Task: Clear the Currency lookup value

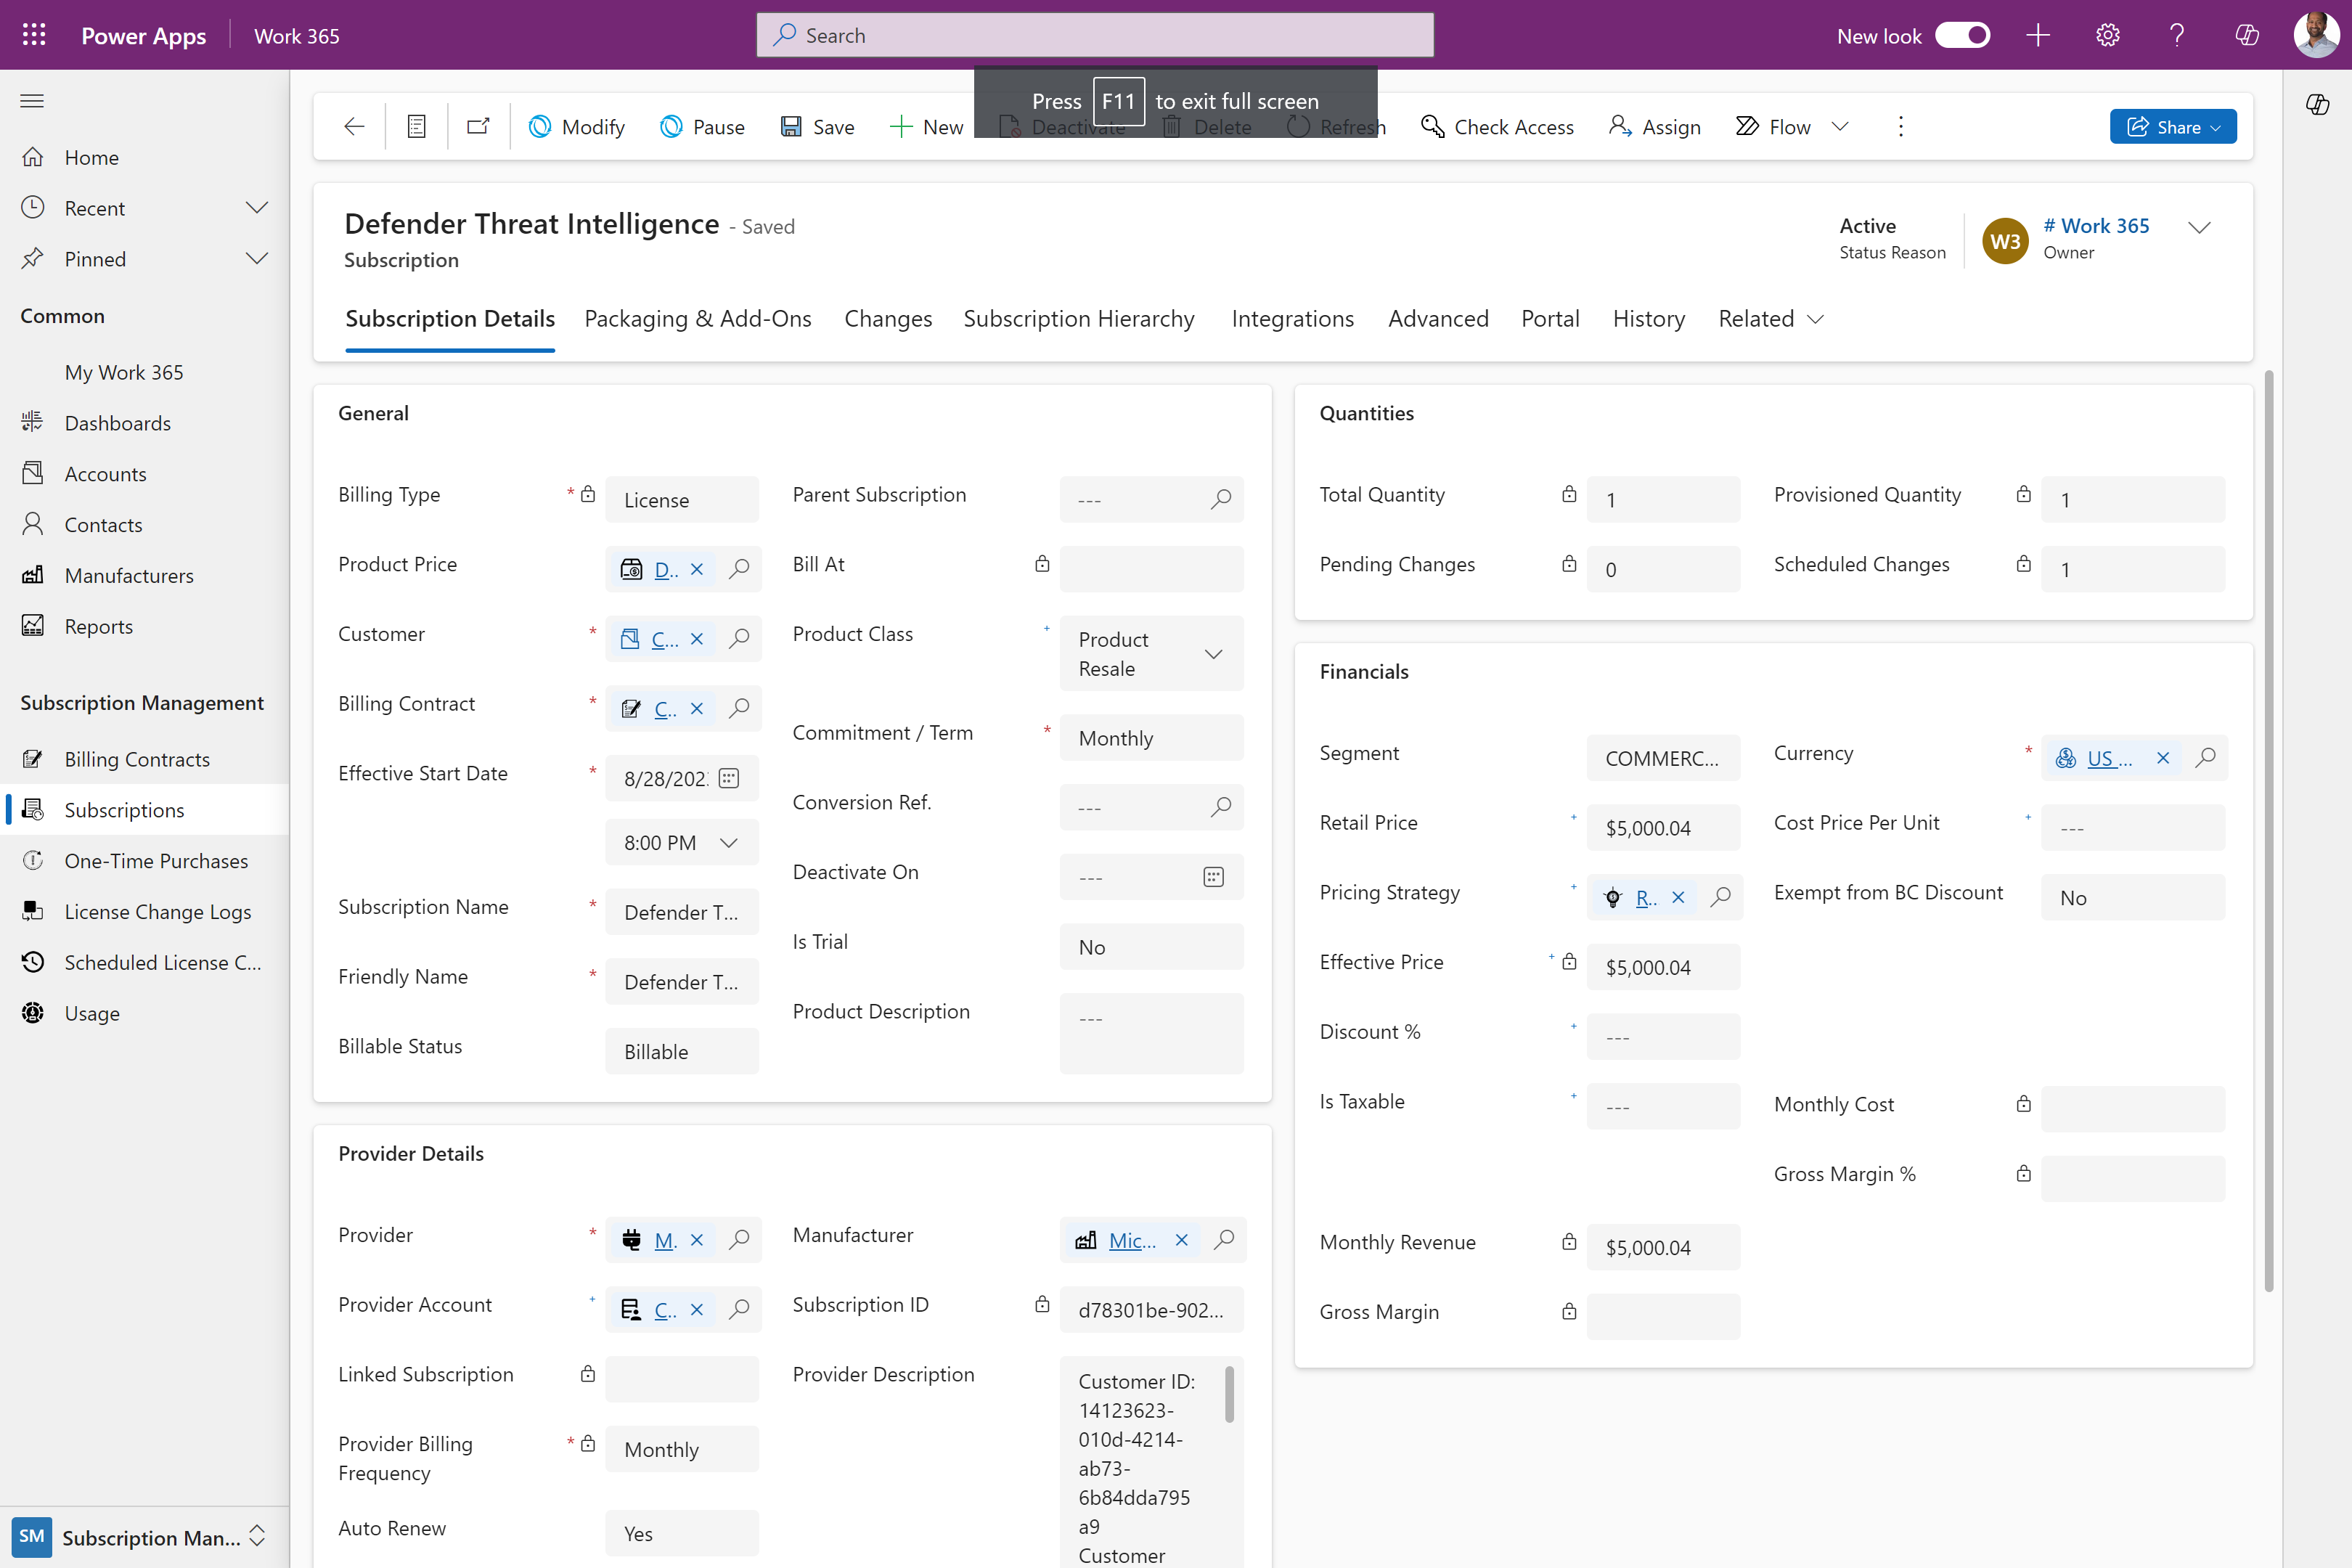Action: coord(2163,758)
